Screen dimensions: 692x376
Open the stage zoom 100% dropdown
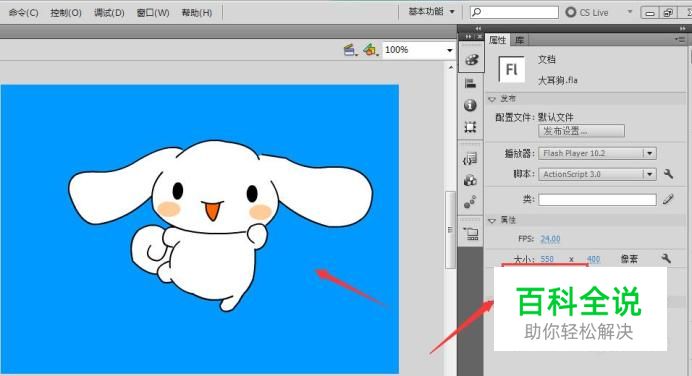(x=450, y=50)
